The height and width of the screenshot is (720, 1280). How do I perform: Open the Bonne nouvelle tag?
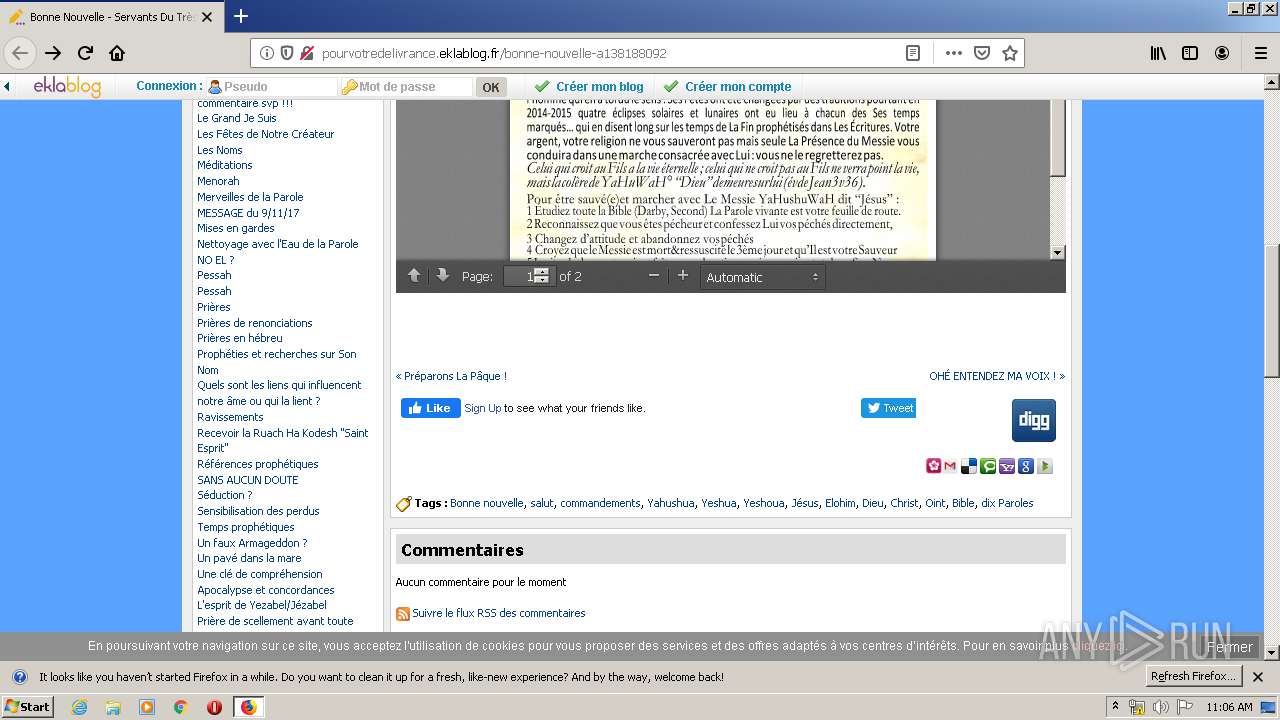click(x=487, y=503)
